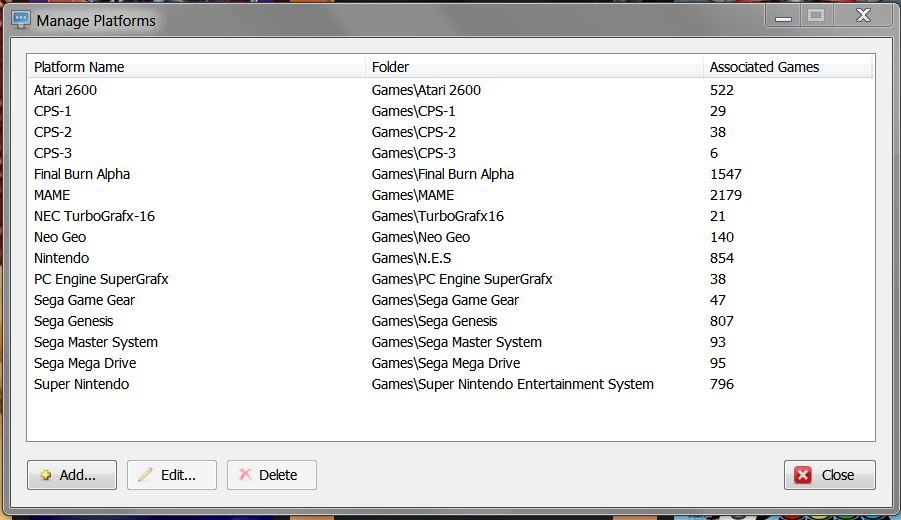The image size is (901, 520).
Task: Delete the selected platform
Action: tap(272, 475)
